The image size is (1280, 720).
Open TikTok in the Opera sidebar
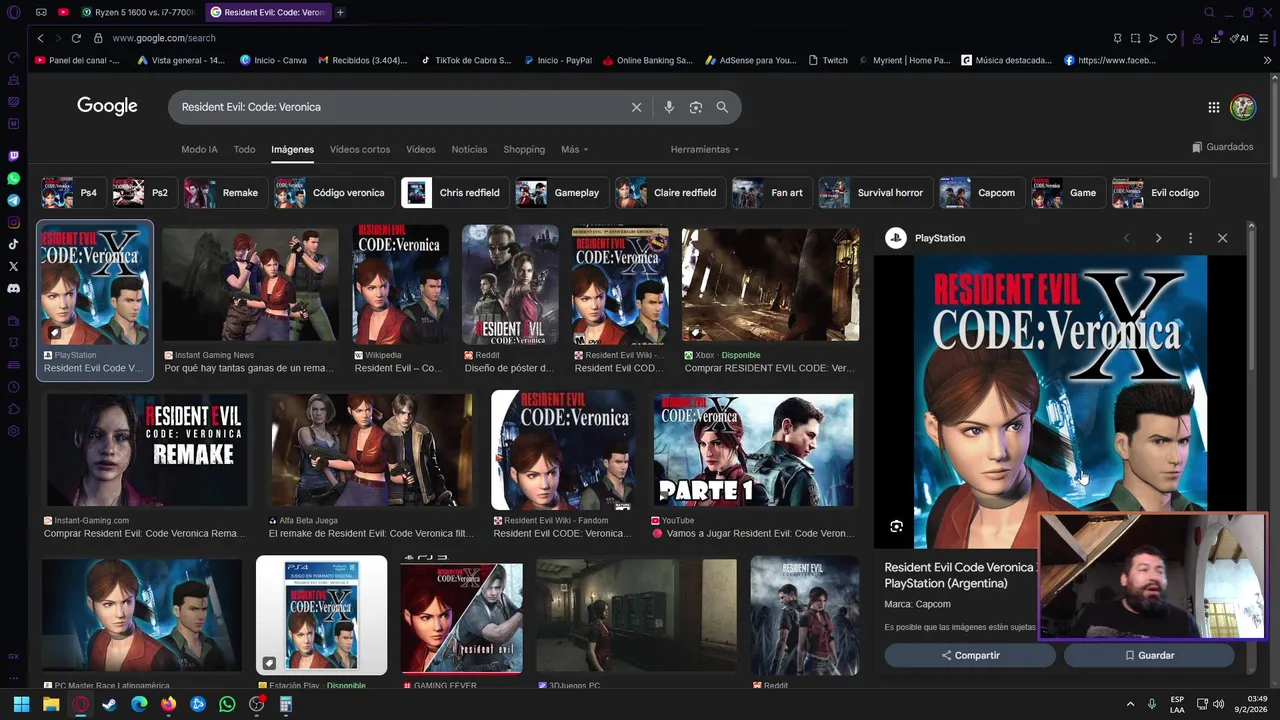(14, 244)
